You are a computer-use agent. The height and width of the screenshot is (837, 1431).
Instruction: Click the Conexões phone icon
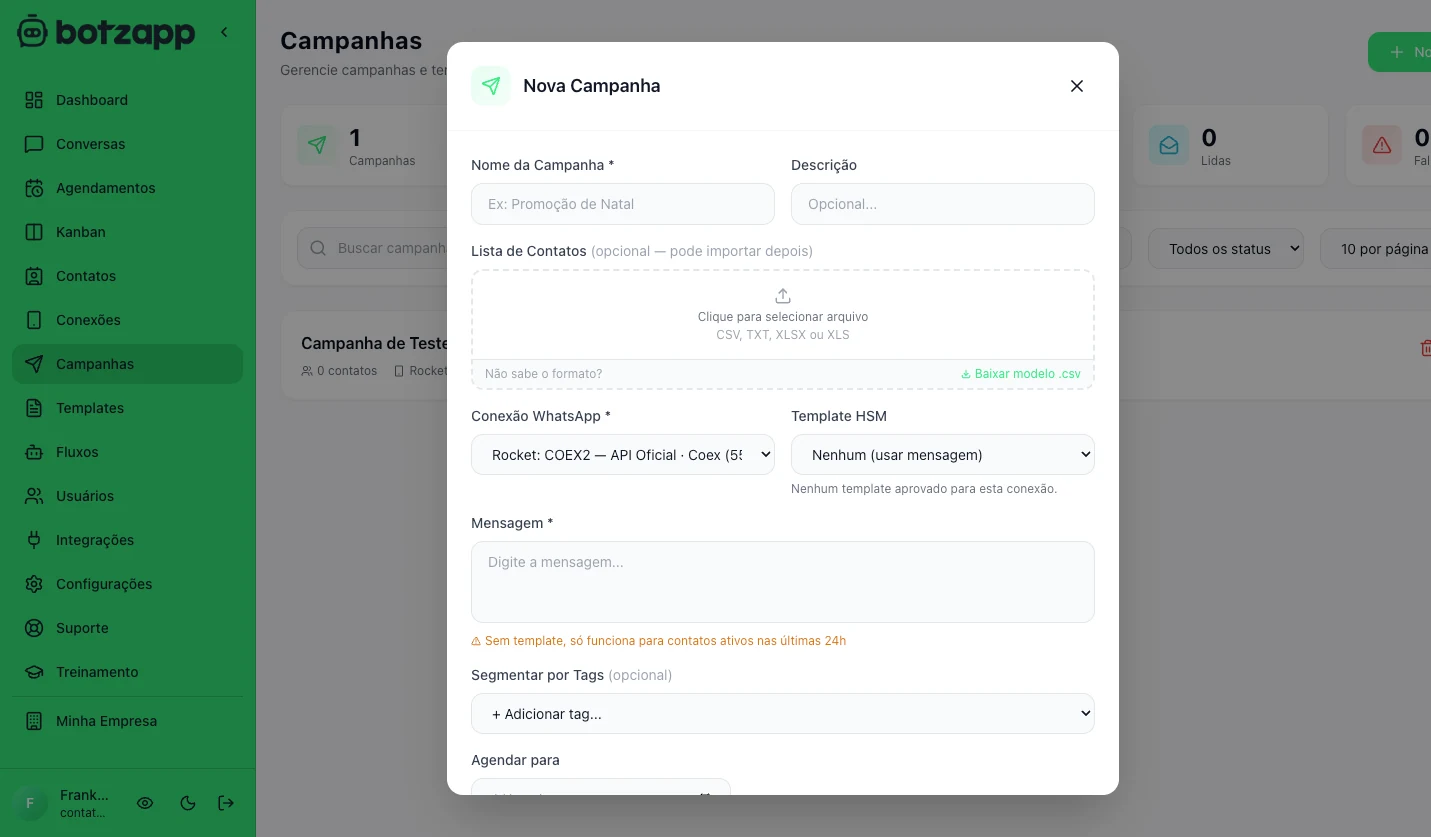point(34,320)
